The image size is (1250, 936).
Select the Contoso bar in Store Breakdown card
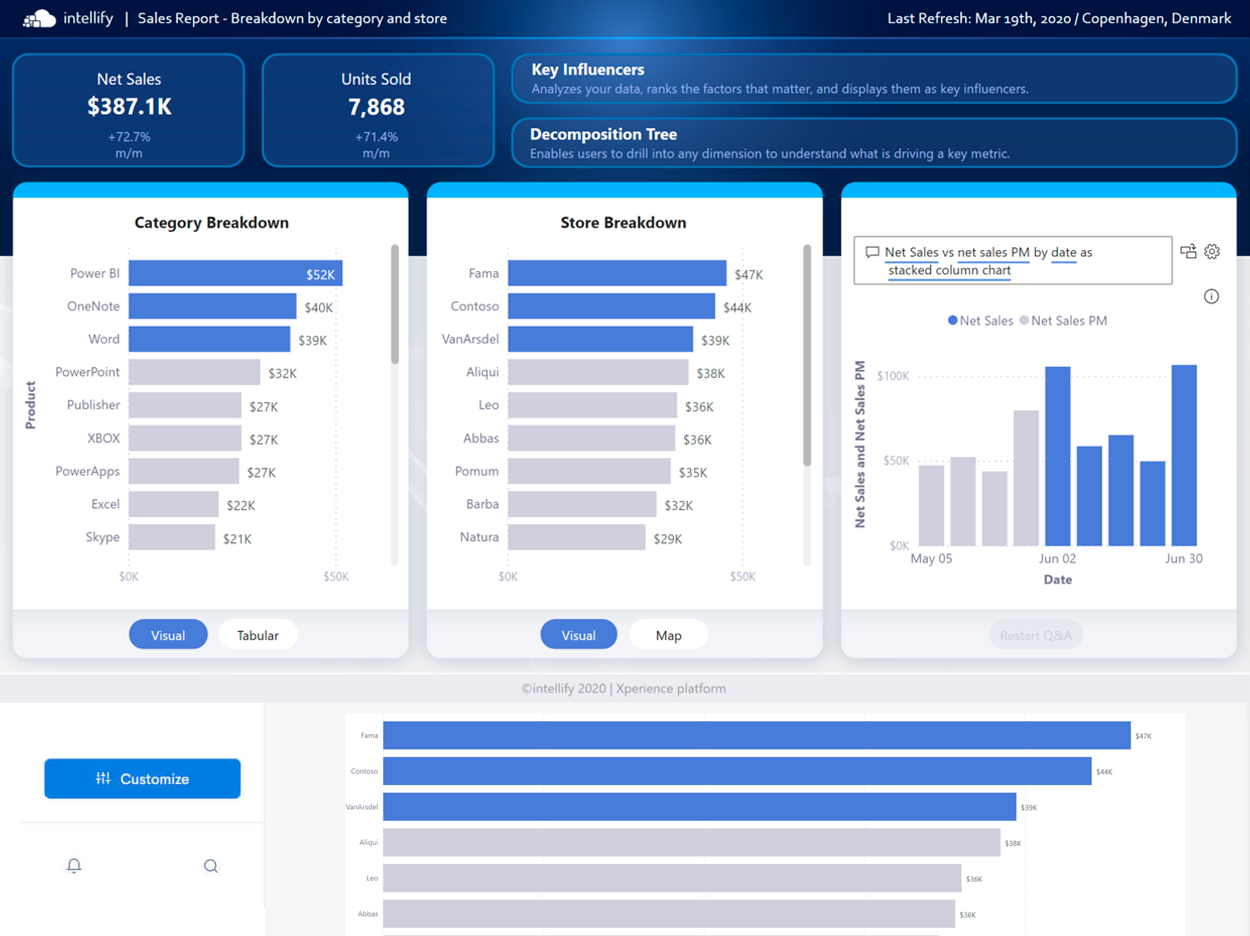pos(612,306)
